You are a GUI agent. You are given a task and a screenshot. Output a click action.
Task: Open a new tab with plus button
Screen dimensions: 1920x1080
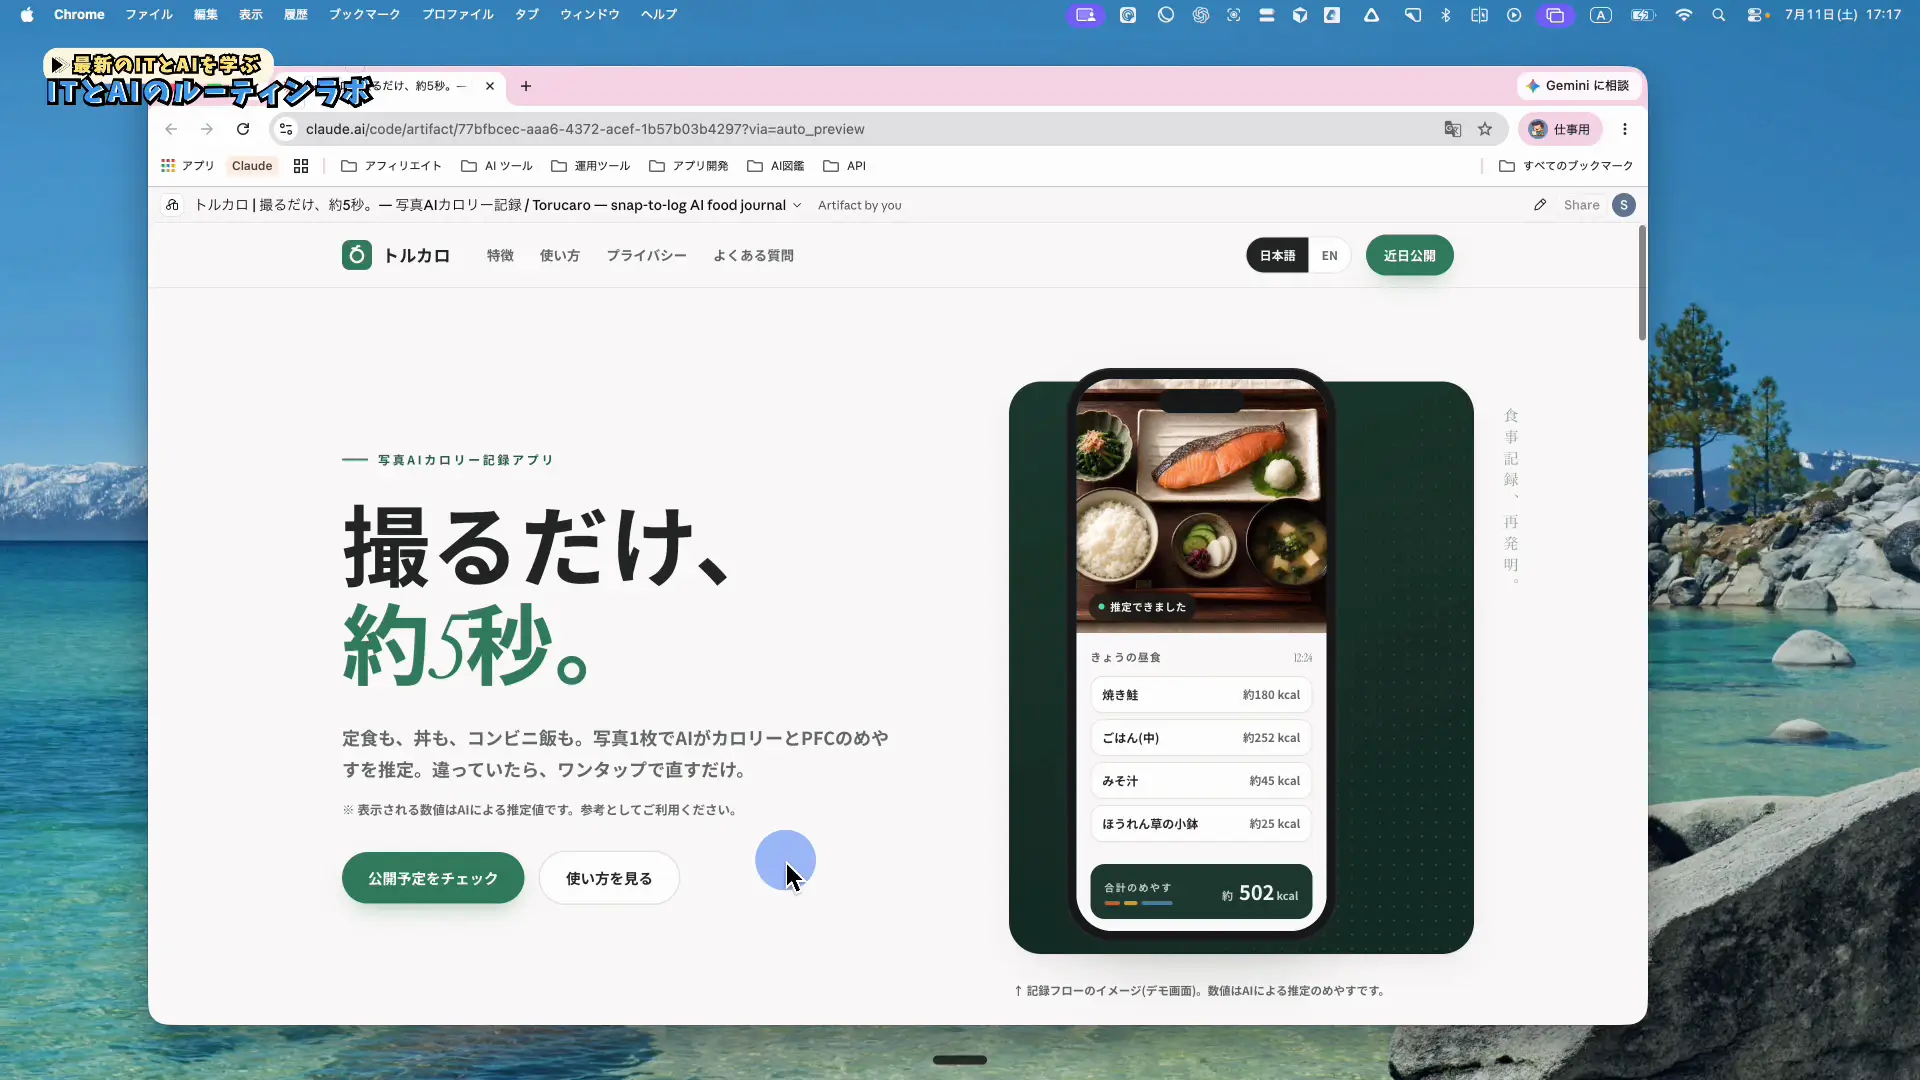click(526, 86)
